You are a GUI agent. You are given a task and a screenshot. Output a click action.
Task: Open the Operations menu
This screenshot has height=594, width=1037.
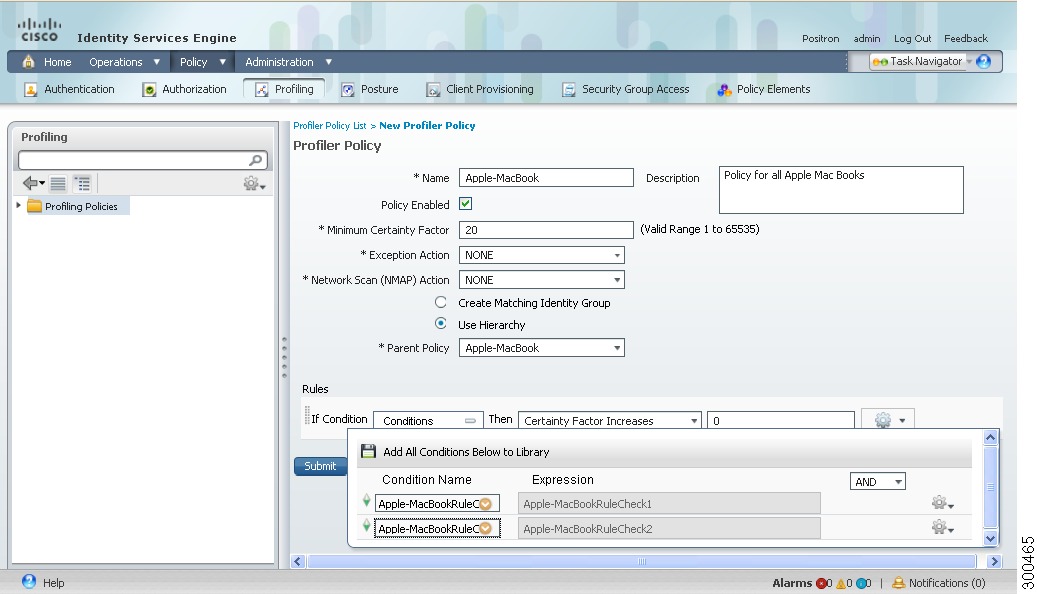[x=124, y=62]
